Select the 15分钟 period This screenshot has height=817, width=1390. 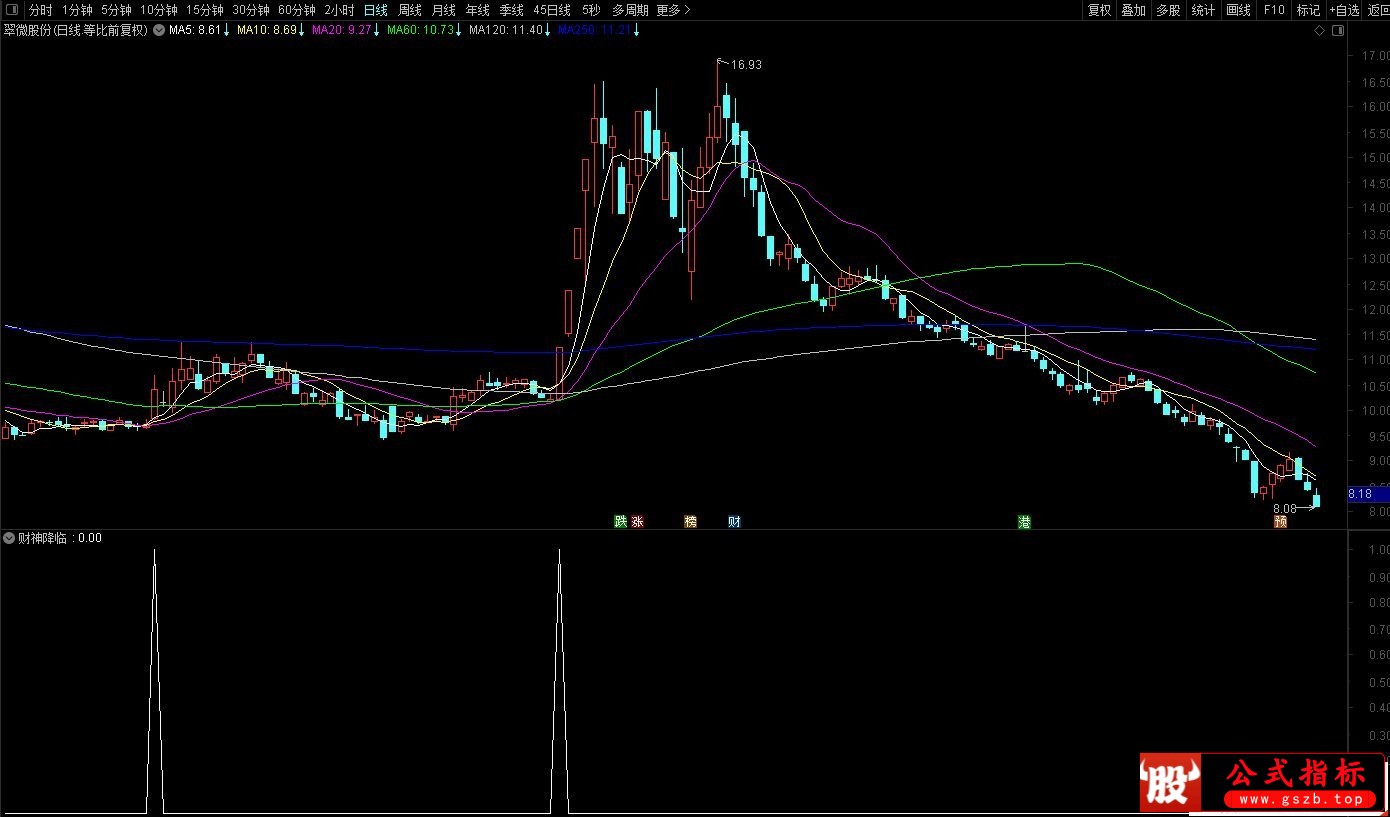pos(205,10)
